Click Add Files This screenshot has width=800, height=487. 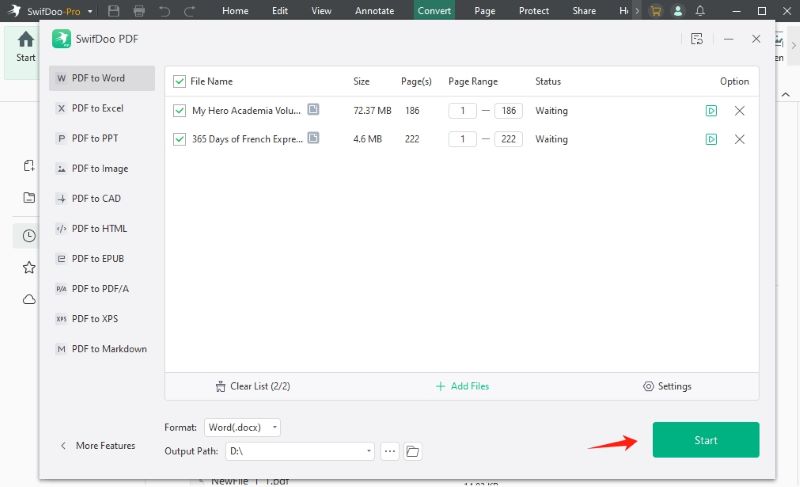[462, 386]
